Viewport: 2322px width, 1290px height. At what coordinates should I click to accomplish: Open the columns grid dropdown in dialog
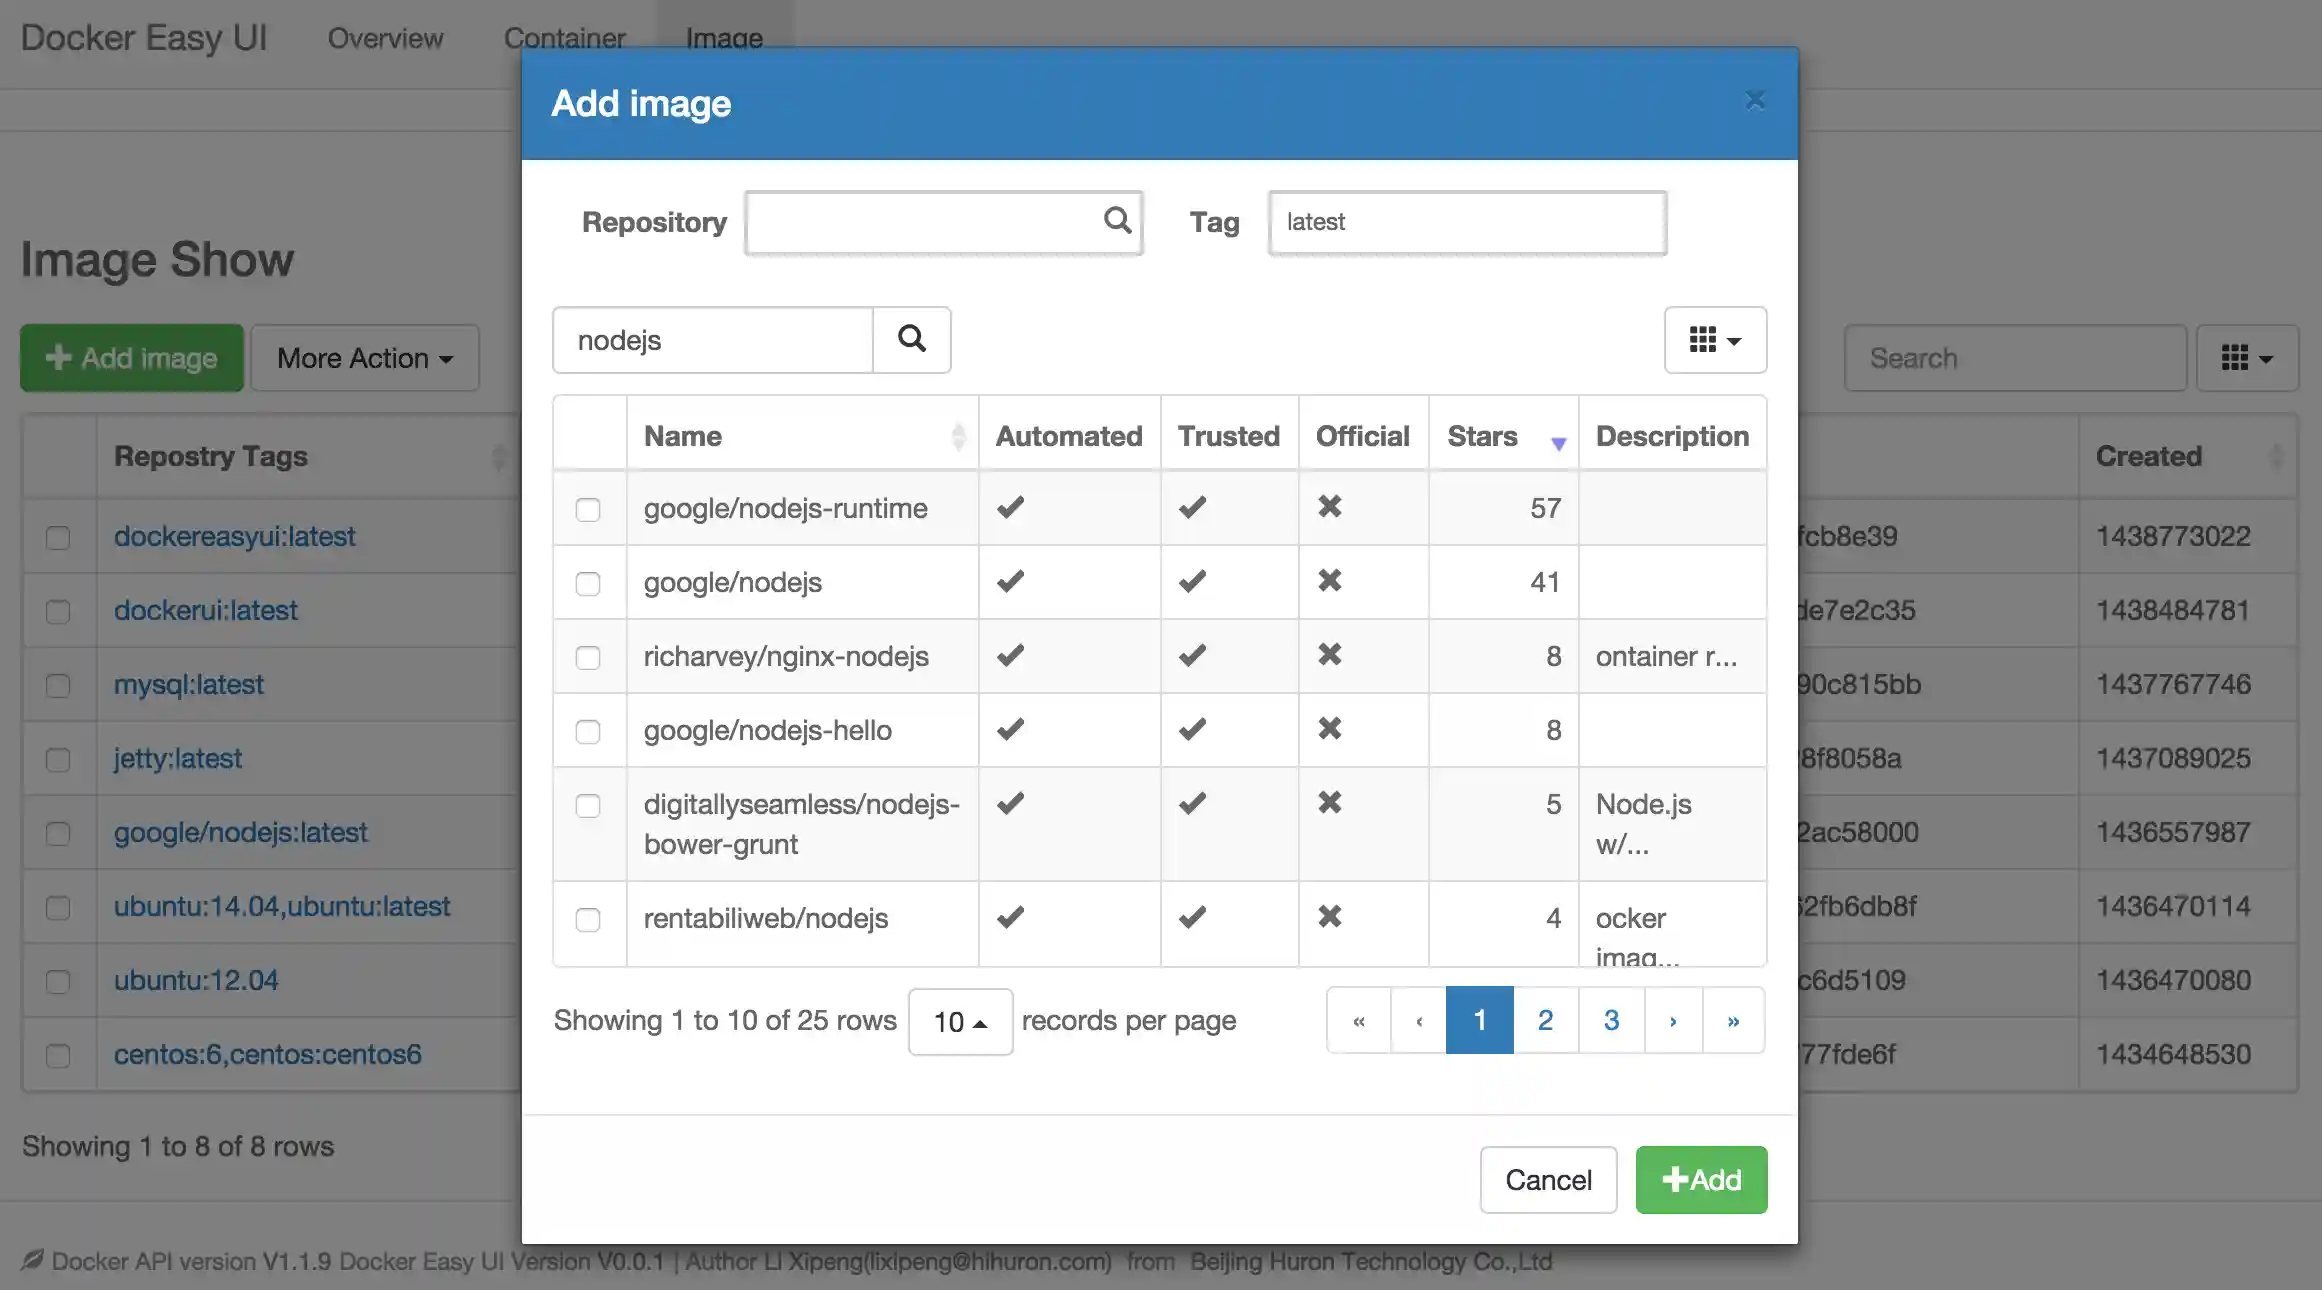click(x=1715, y=340)
